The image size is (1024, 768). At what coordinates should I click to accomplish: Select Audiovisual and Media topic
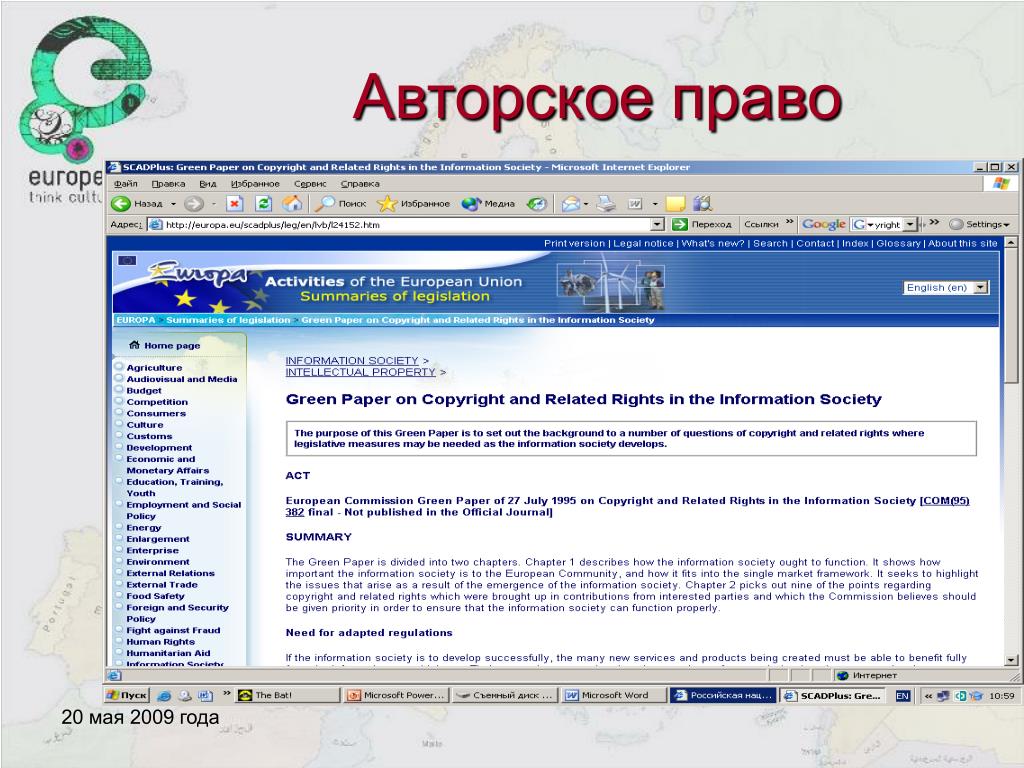[182, 379]
